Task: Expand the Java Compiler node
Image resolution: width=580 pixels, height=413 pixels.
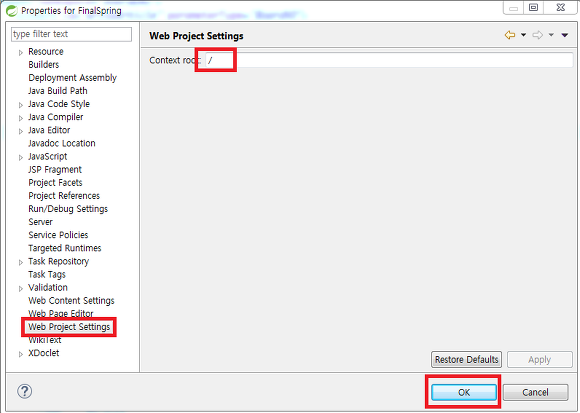Action: pyautogui.click(x=21, y=118)
